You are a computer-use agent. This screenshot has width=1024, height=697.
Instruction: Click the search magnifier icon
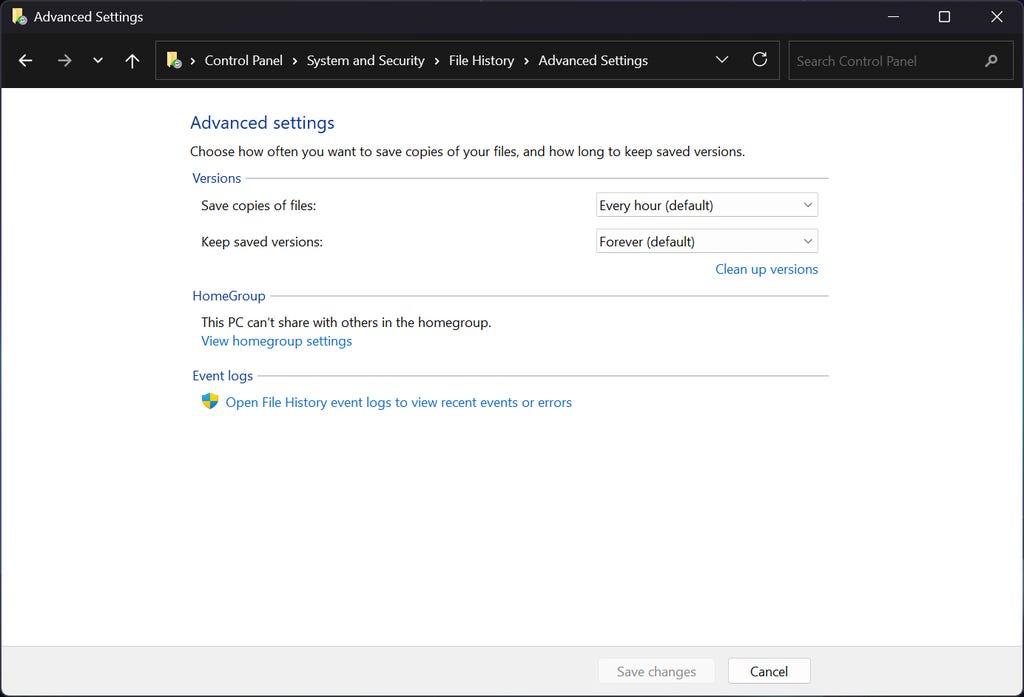click(991, 61)
